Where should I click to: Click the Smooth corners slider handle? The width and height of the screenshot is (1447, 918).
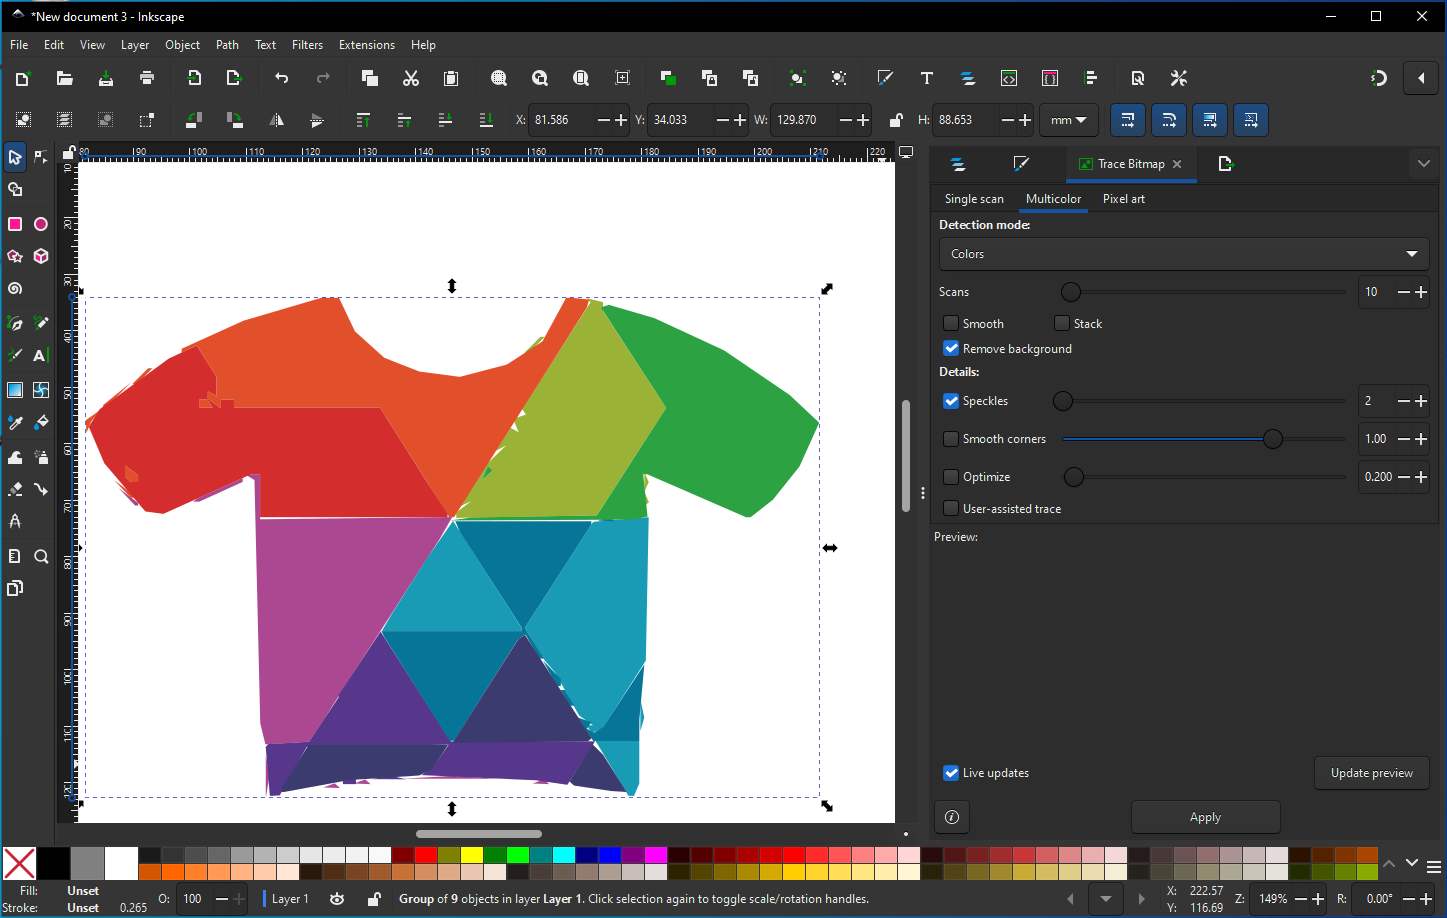point(1272,439)
